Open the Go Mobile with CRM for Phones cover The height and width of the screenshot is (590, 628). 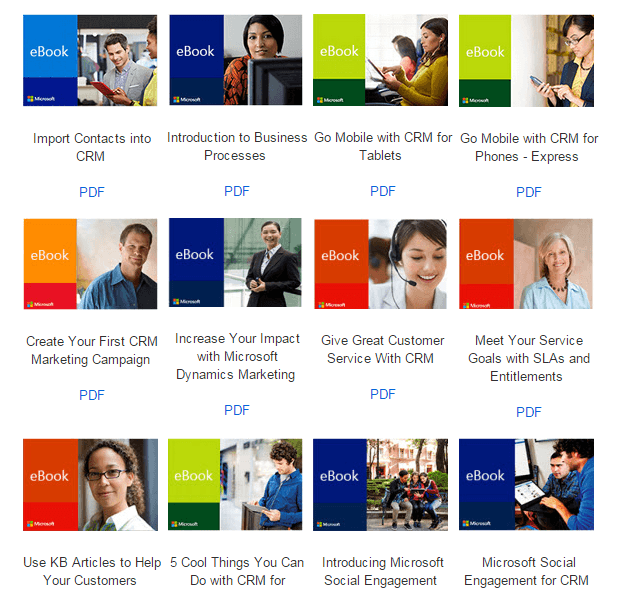pos(526,61)
